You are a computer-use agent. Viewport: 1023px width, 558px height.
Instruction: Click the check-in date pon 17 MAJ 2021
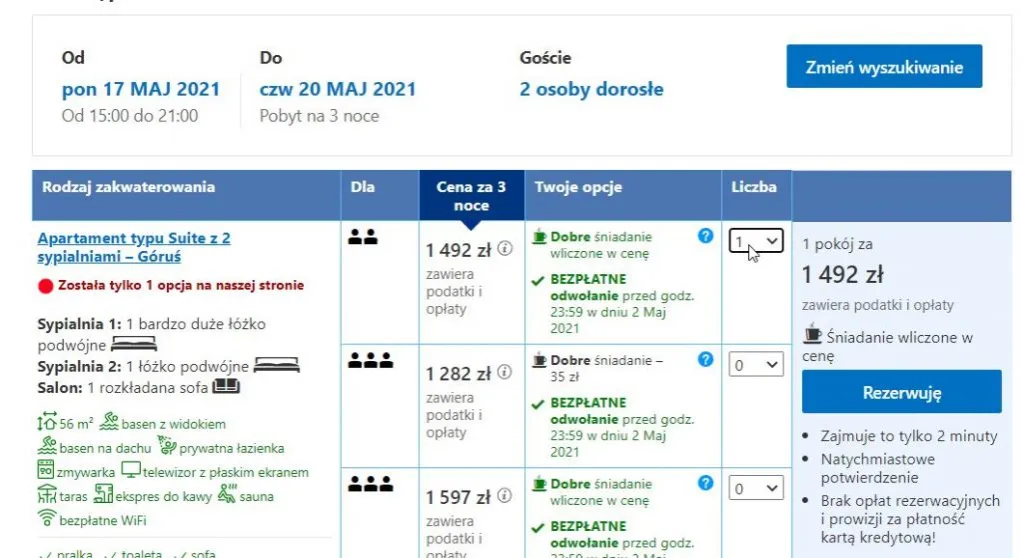pos(141,89)
